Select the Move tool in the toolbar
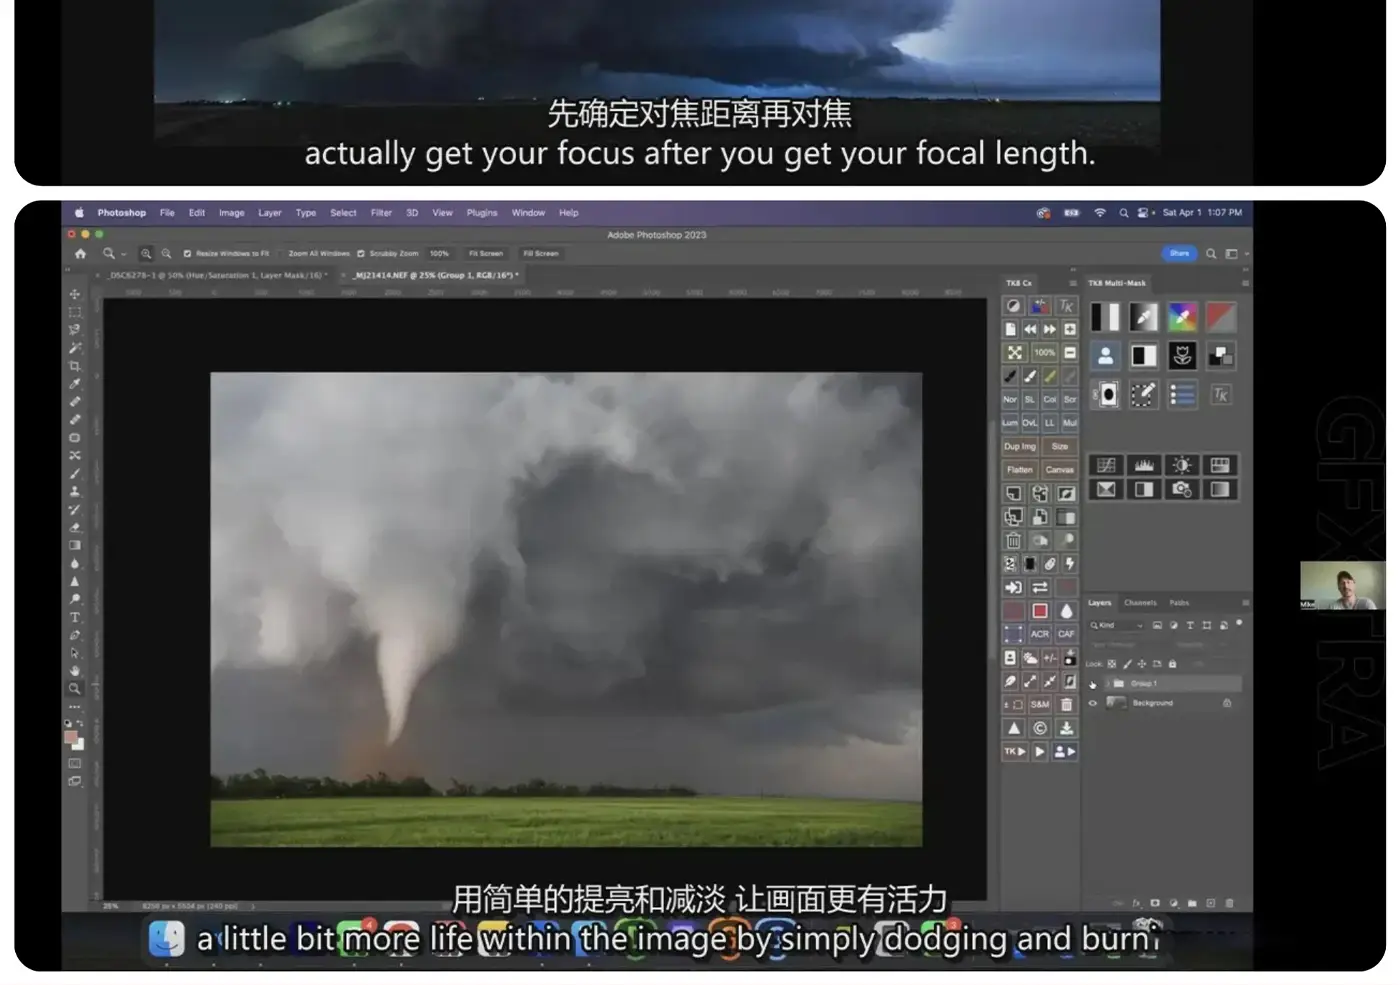 75,294
